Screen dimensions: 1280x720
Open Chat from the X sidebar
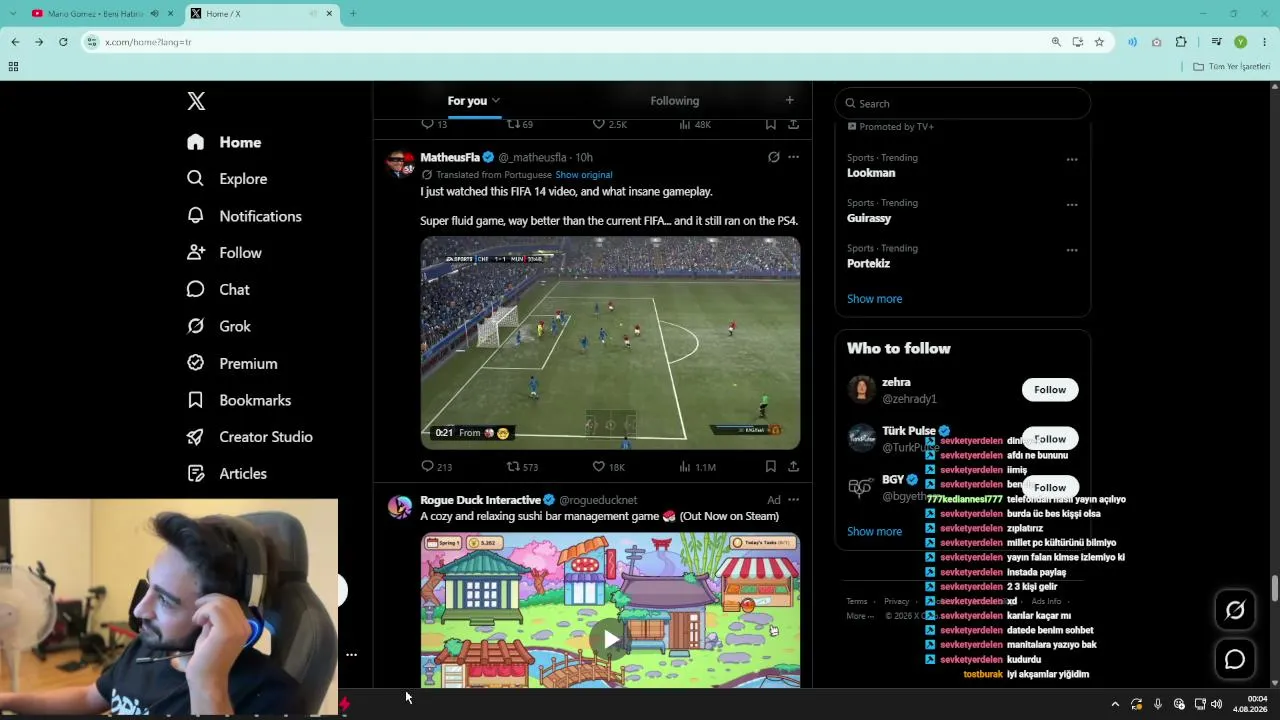tap(218, 290)
